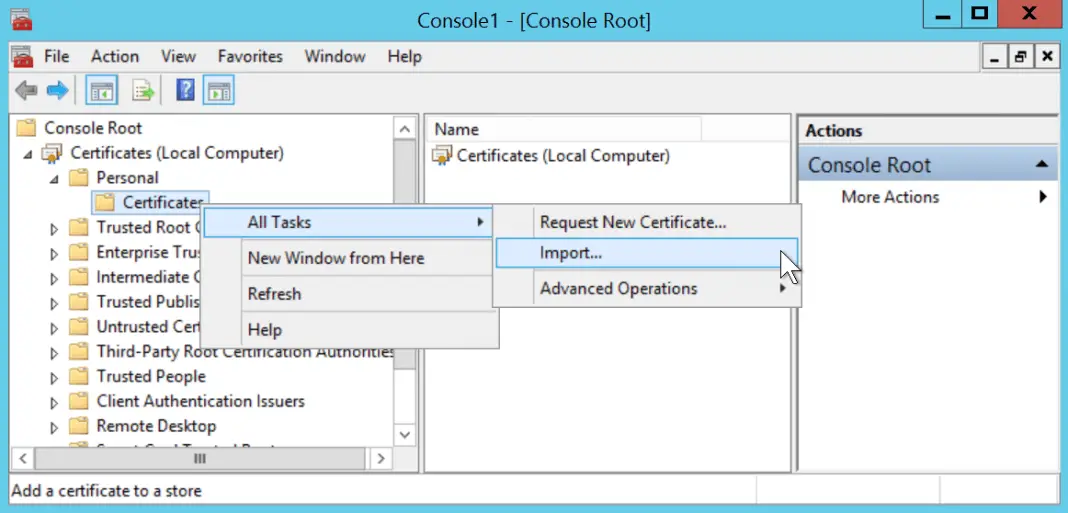Click the blue Forward arrow toolbar icon
The width and height of the screenshot is (1068, 513).
[57, 91]
